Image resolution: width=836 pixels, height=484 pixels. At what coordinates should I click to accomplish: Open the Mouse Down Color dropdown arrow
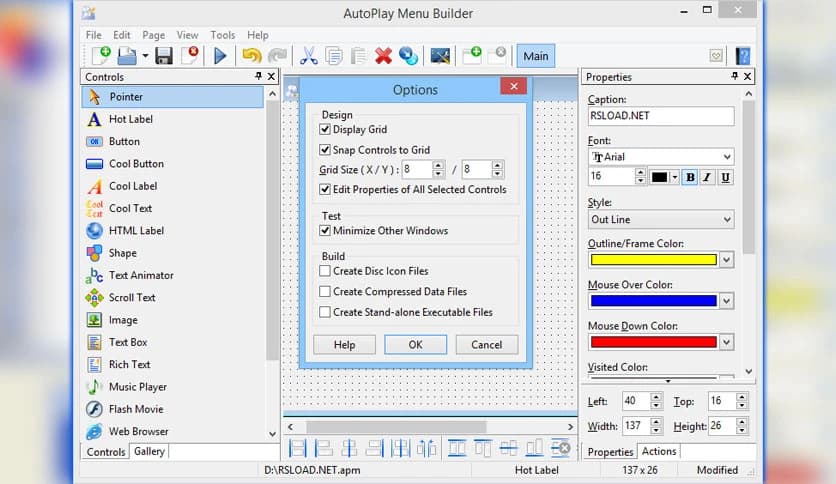click(726, 342)
